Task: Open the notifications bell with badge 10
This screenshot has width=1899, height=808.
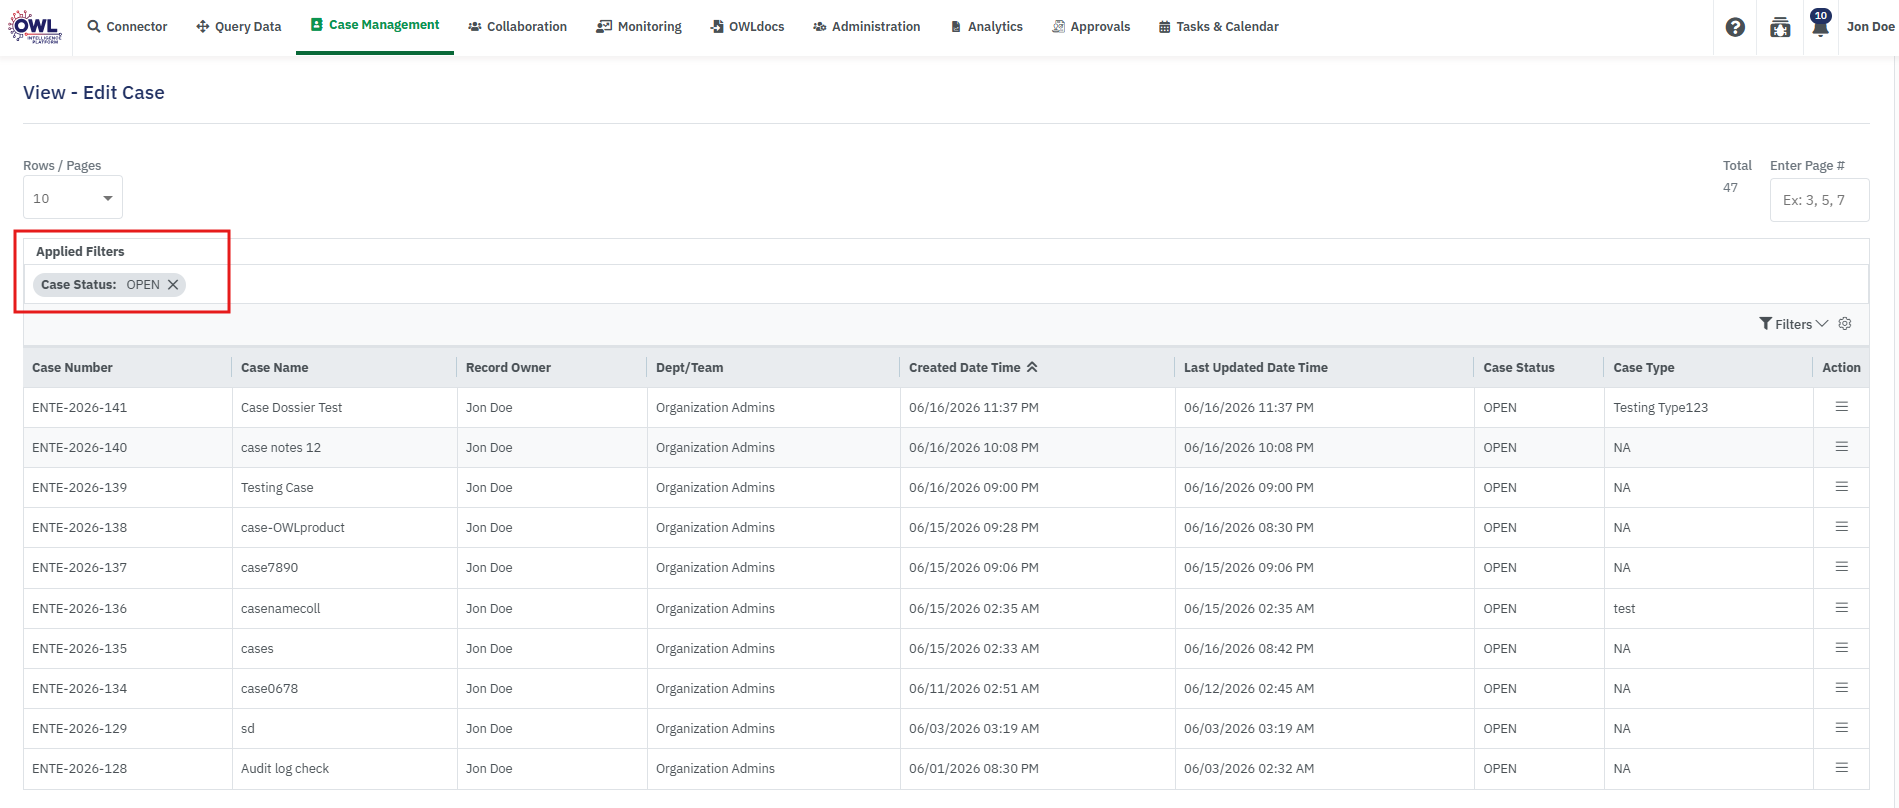Action: pyautogui.click(x=1820, y=23)
